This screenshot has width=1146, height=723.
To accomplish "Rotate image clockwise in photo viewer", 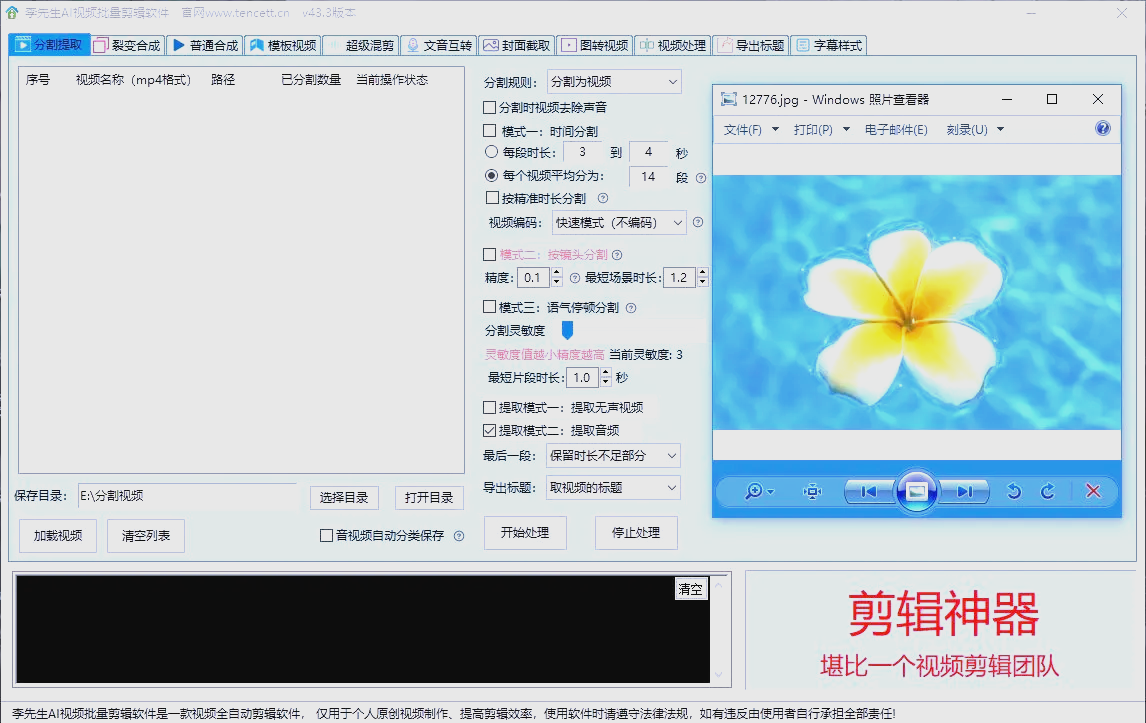I will click(x=1047, y=491).
